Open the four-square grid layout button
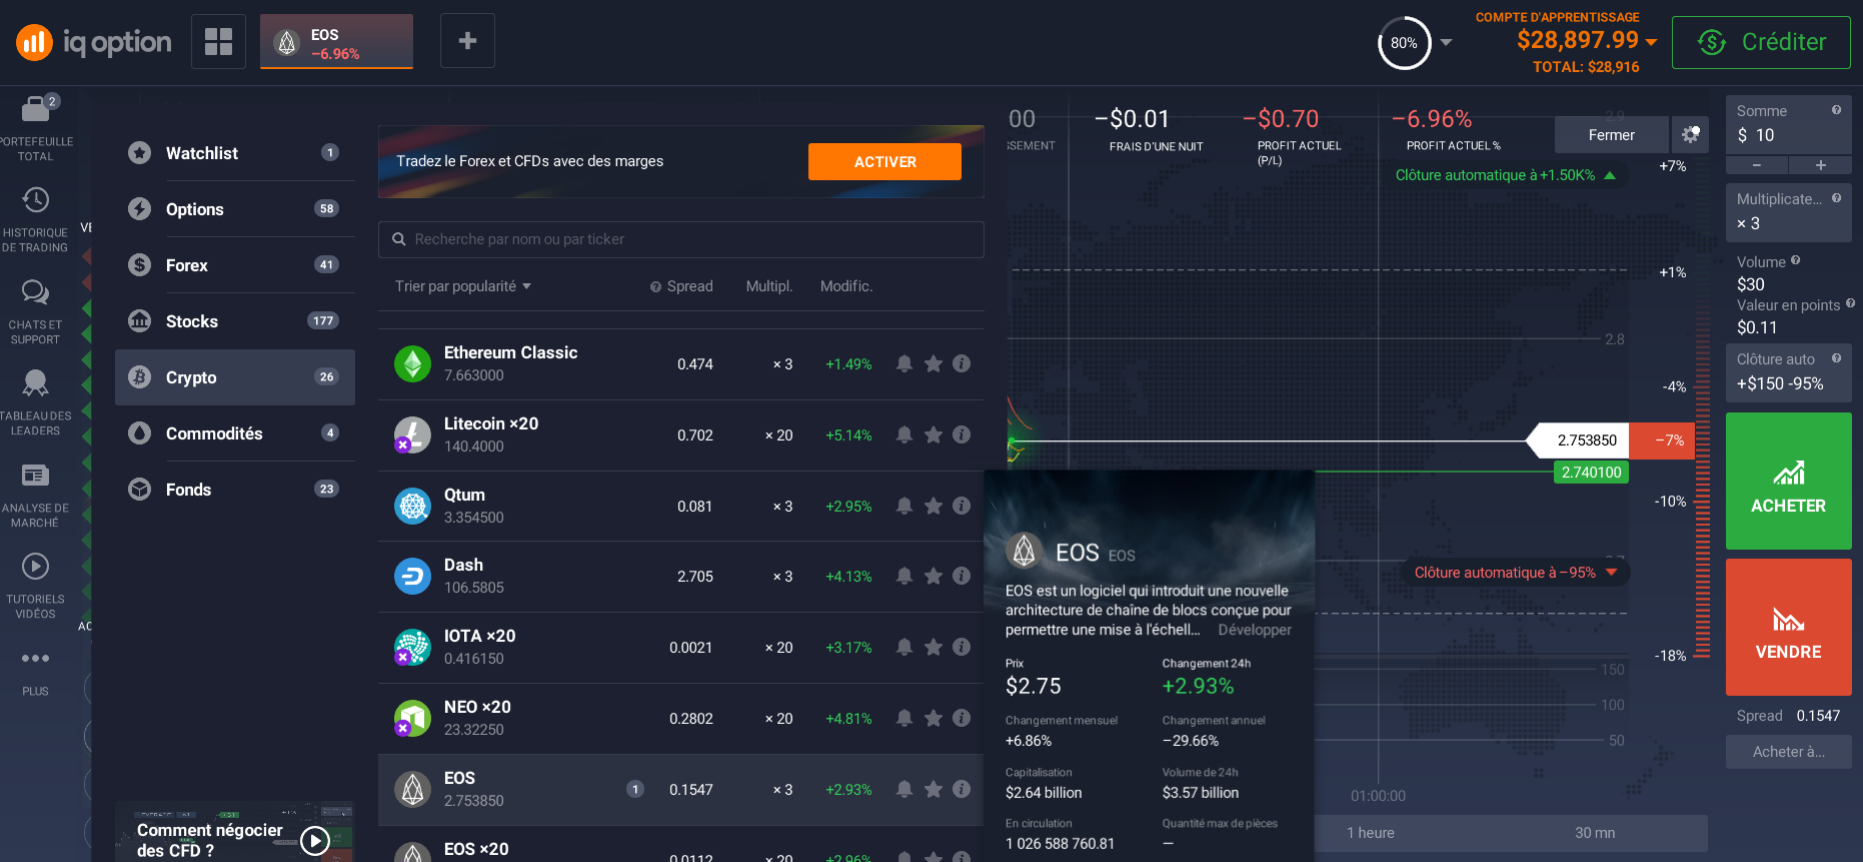Image resolution: width=1863 pixels, height=862 pixels. tap(218, 41)
